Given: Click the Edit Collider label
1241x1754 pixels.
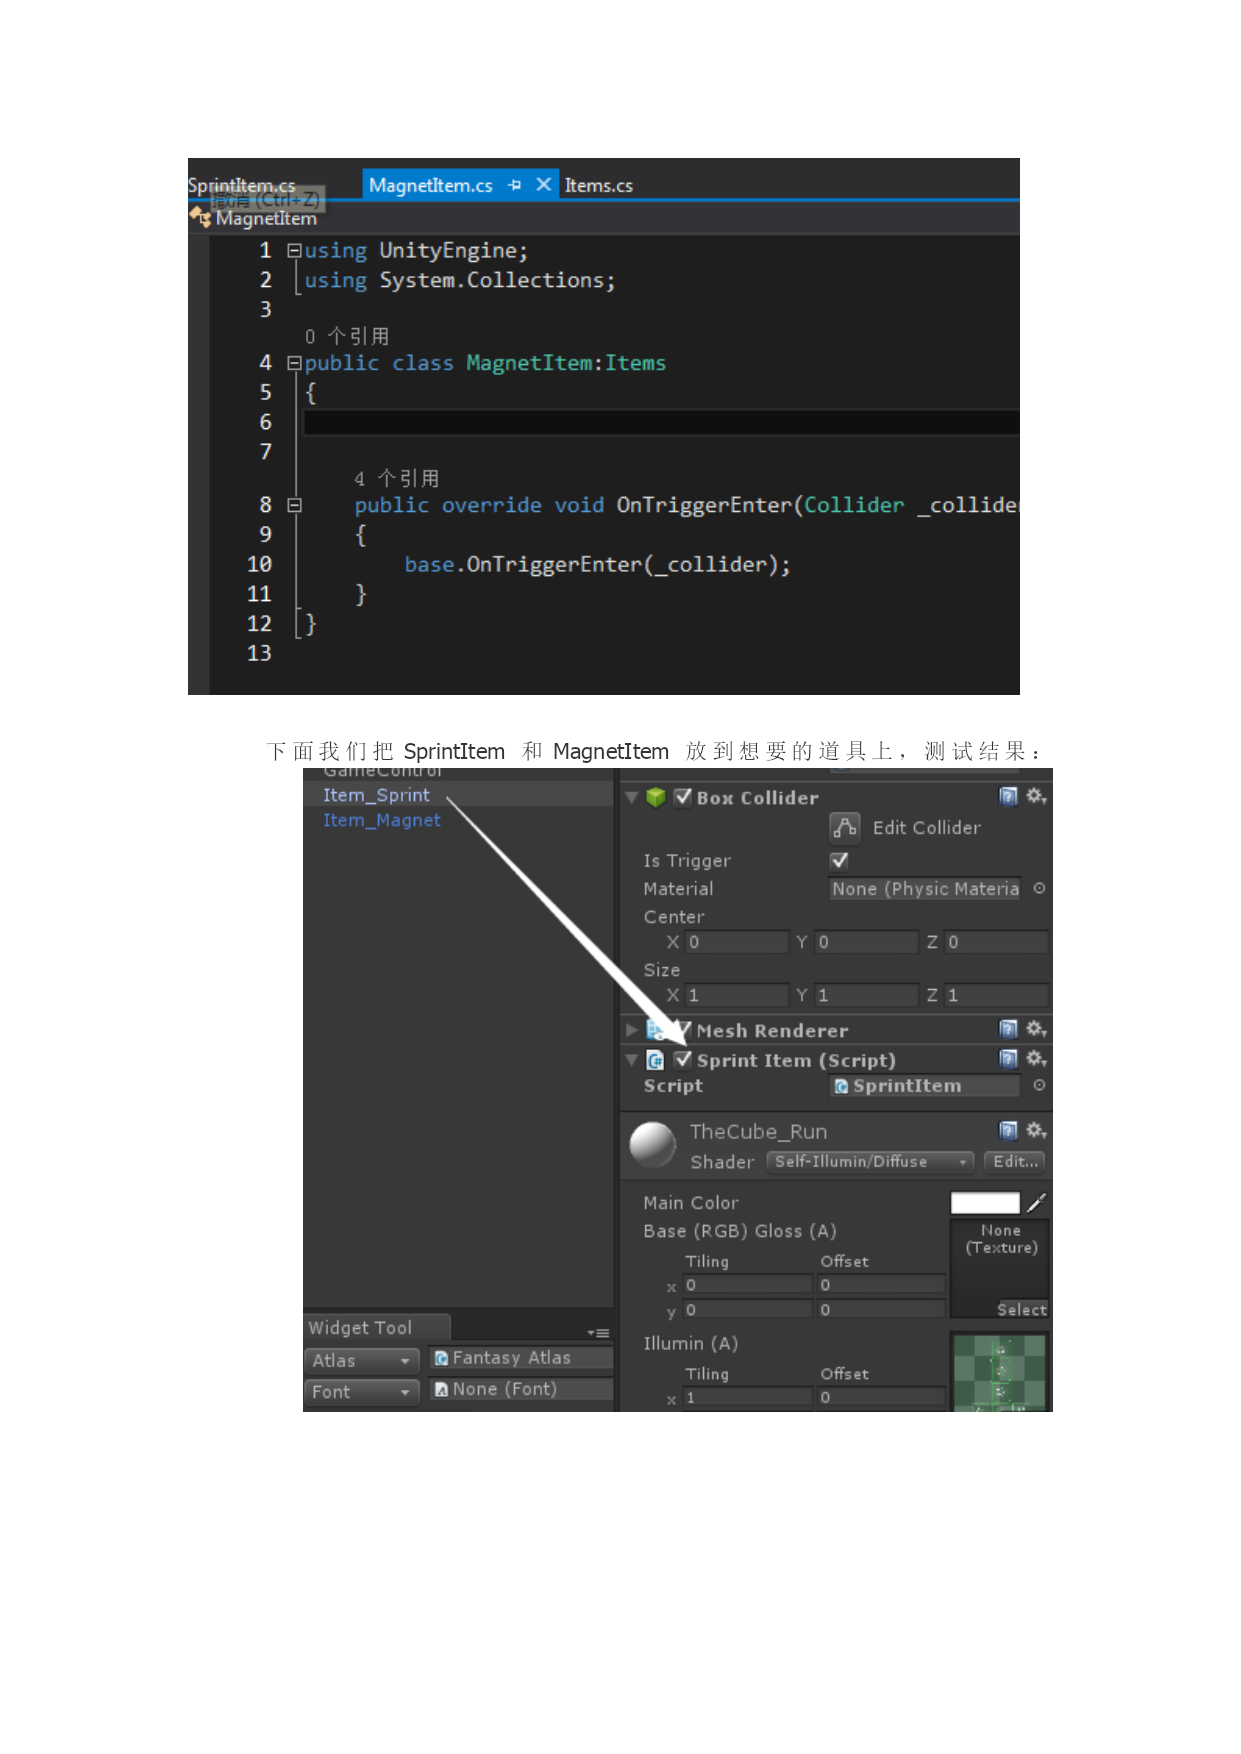Looking at the screenshot, I should coord(926,827).
